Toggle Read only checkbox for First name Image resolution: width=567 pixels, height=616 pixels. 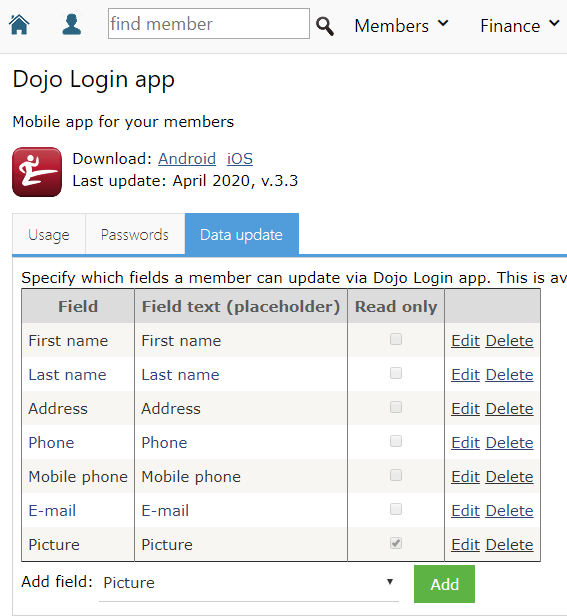pyautogui.click(x=396, y=339)
